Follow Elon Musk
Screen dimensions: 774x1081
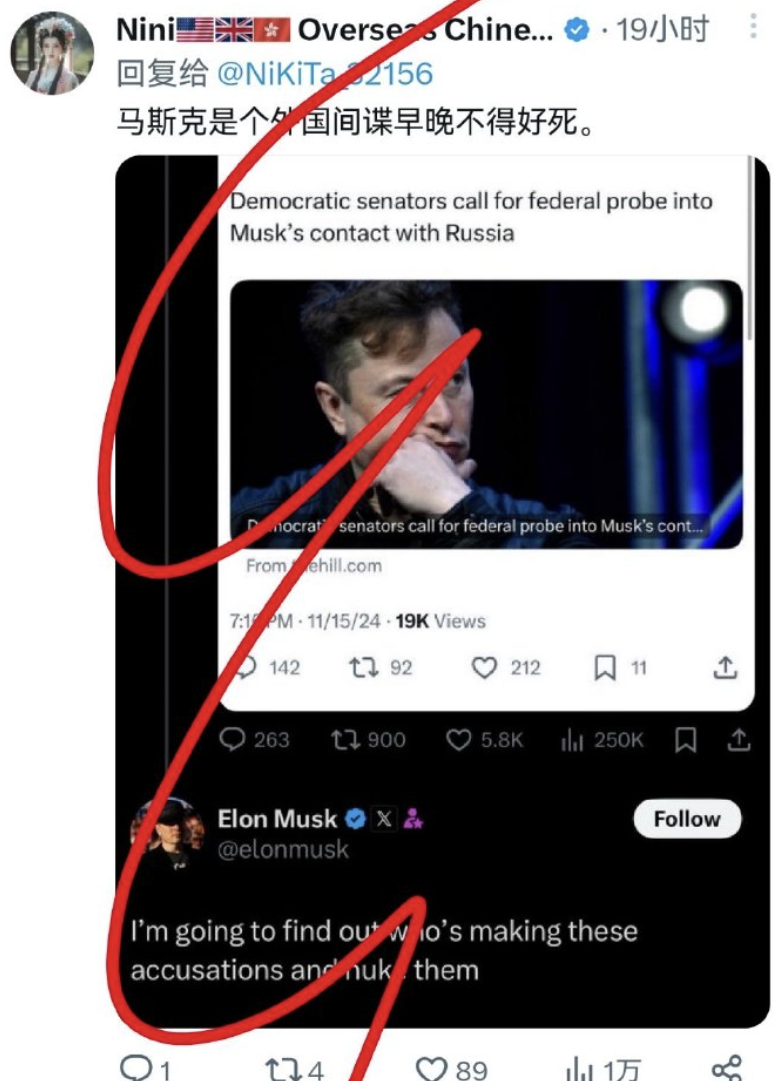(x=687, y=819)
